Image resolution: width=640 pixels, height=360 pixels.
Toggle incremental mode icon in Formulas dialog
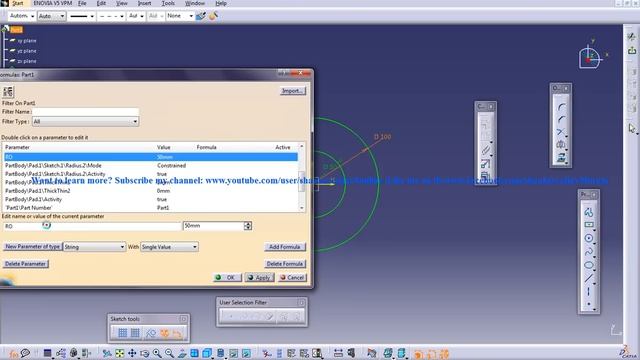(8, 91)
